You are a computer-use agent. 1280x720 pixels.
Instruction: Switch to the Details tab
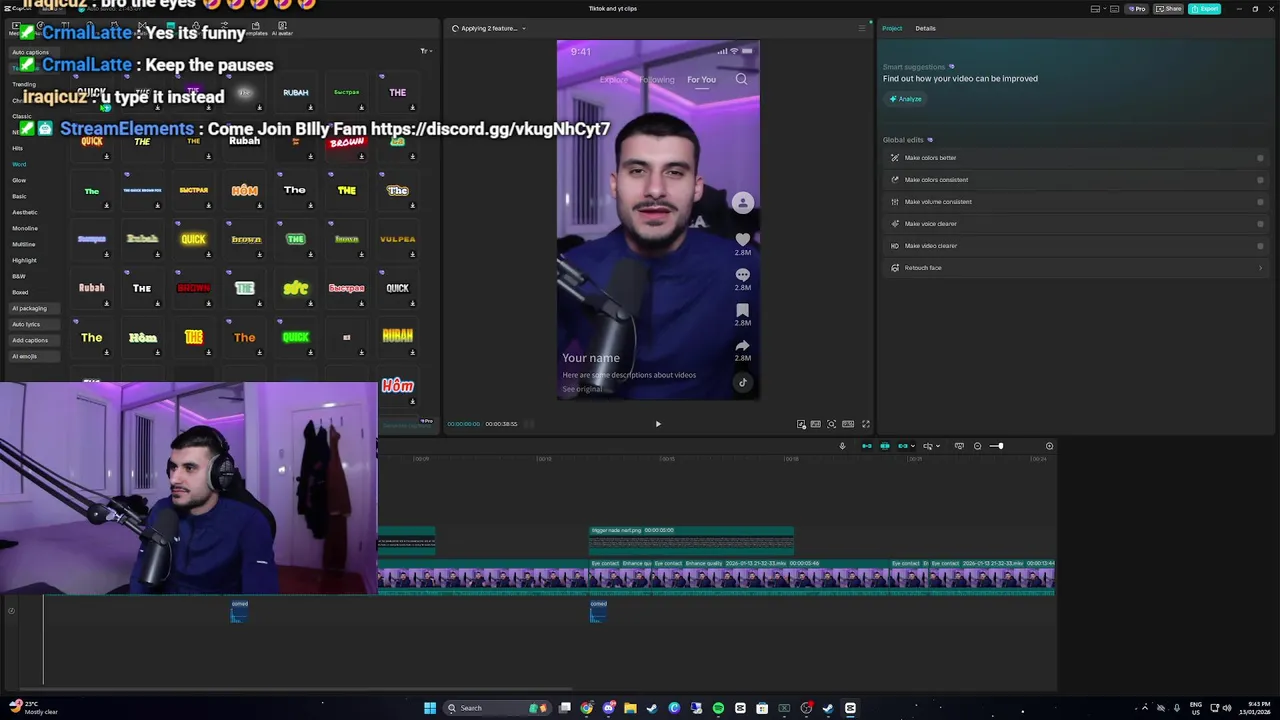[925, 28]
